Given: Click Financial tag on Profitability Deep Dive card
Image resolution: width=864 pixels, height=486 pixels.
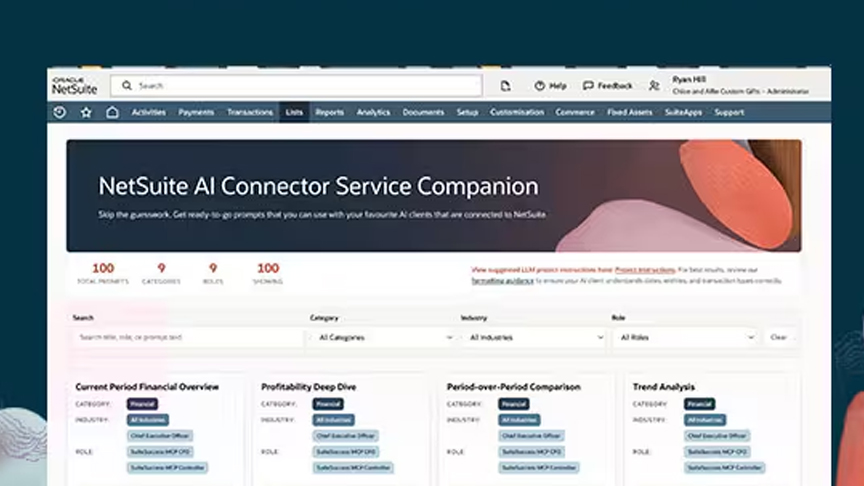Looking at the screenshot, I should click(x=328, y=404).
